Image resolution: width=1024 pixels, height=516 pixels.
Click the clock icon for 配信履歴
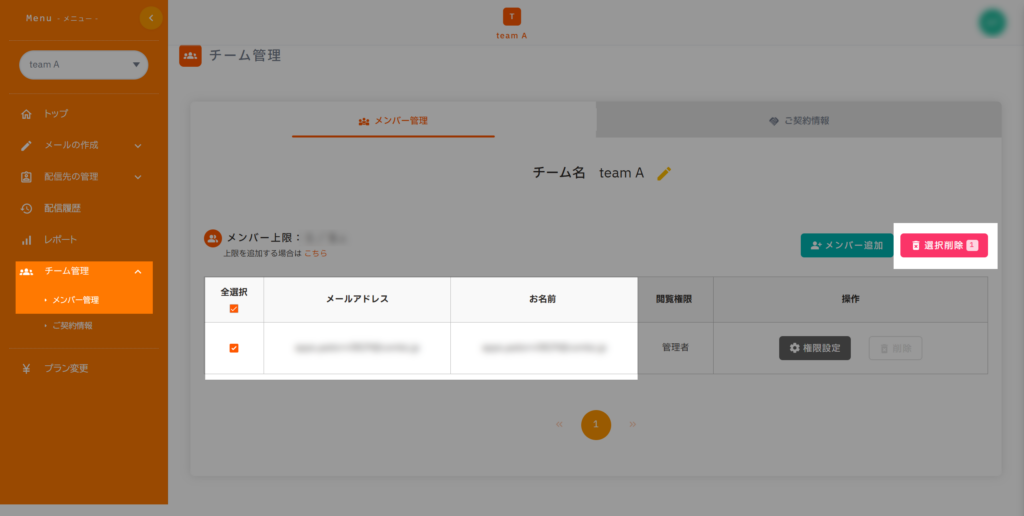point(27,208)
